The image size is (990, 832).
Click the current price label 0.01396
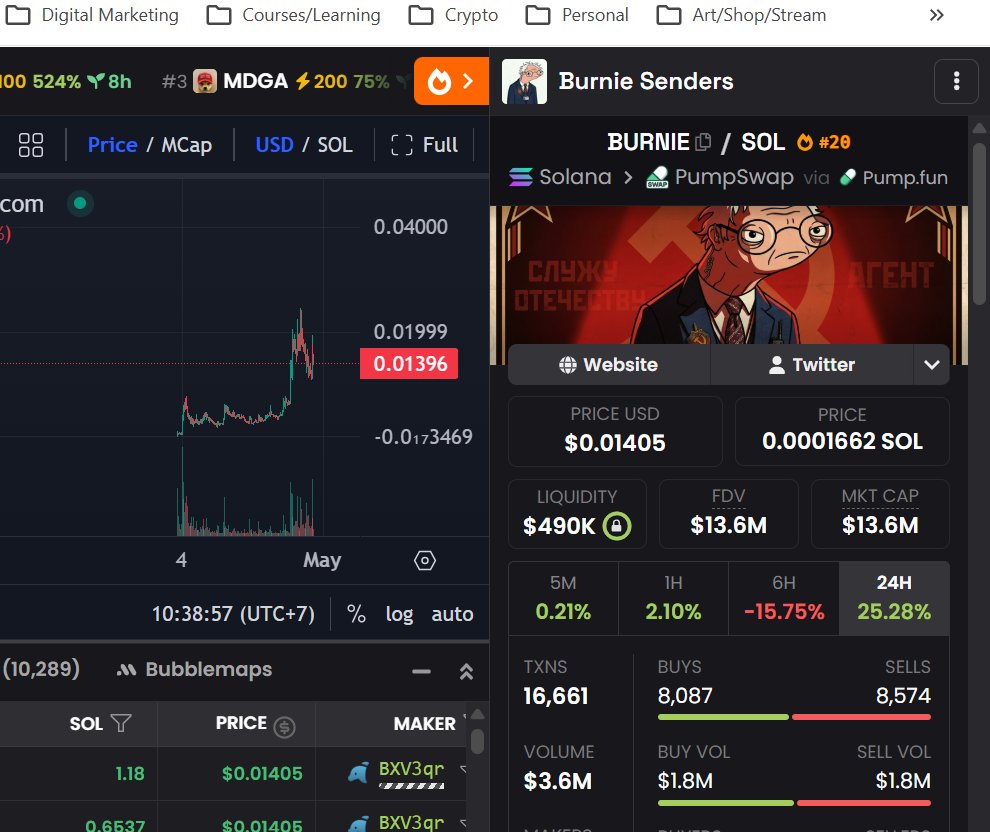click(x=409, y=364)
